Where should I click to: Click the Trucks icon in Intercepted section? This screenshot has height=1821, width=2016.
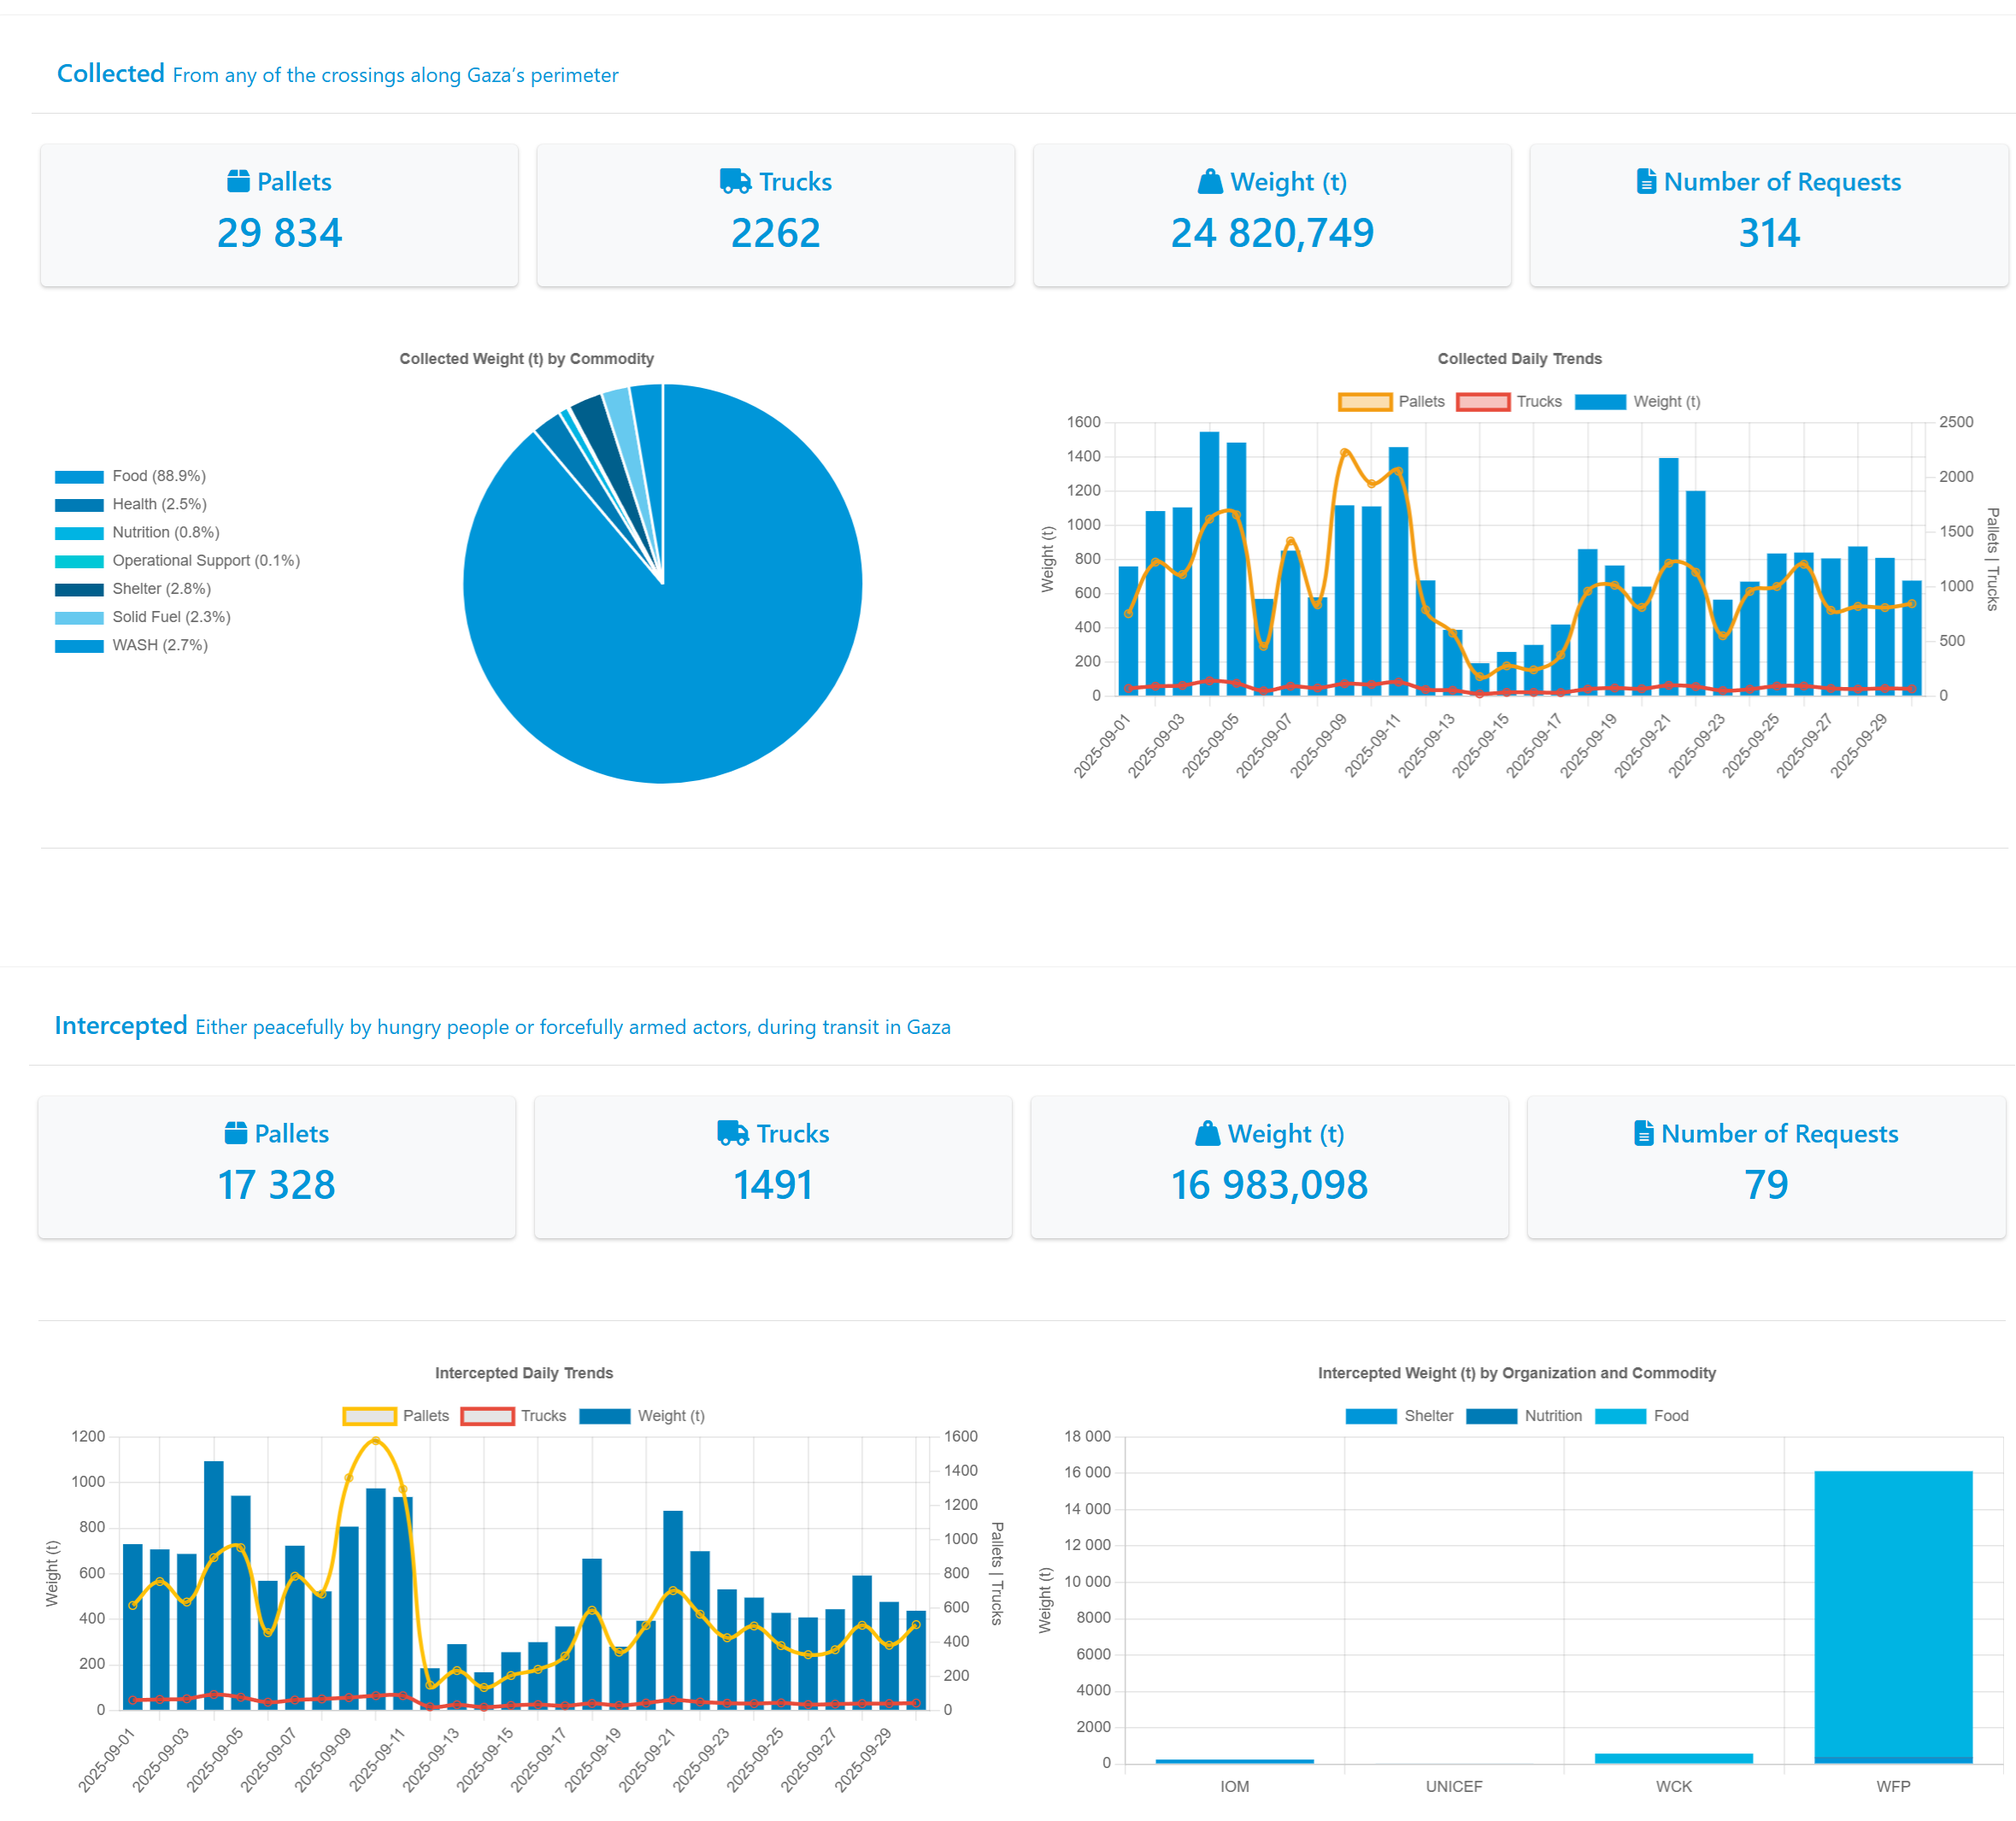click(x=733, y=1133)
